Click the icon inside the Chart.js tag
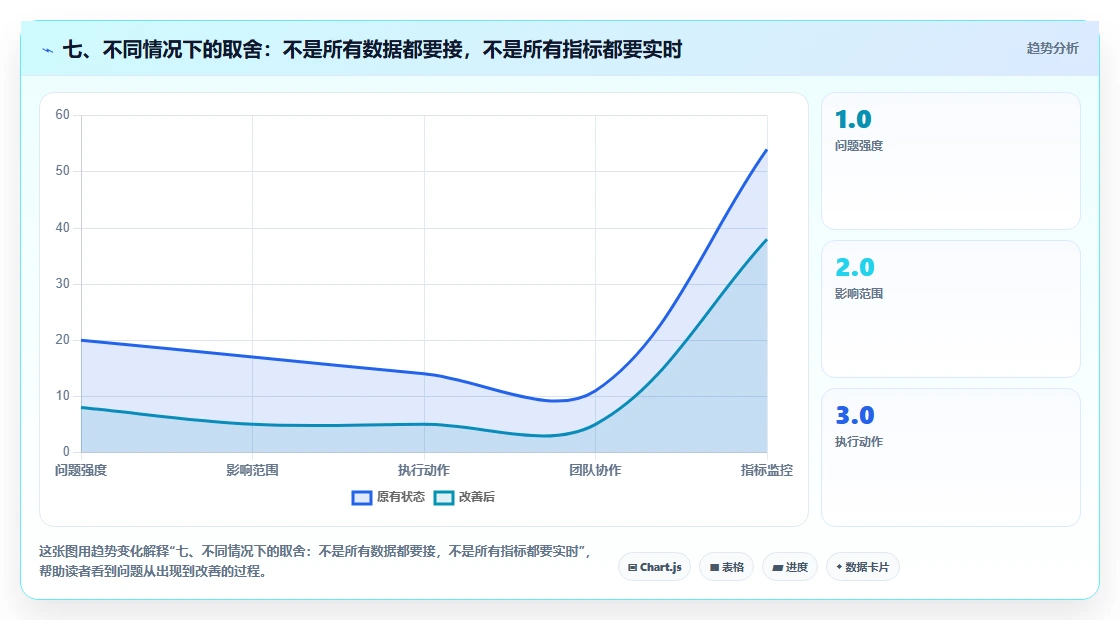 pos(632,568)
